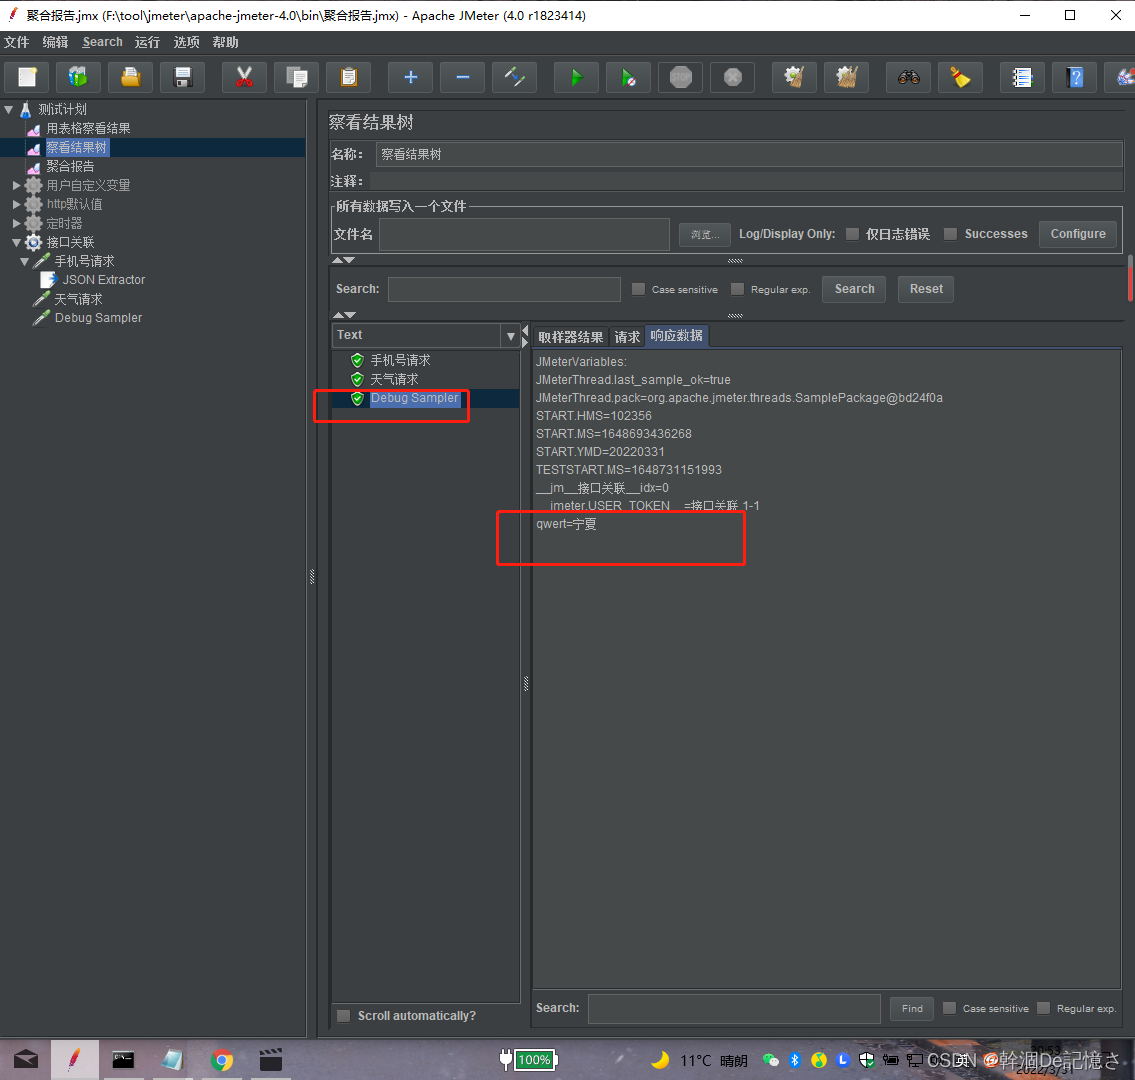Enable Successes checkbox
Image resolution: width=1135 pixels, height=1080 pixels.
click(x=950, y=234)
